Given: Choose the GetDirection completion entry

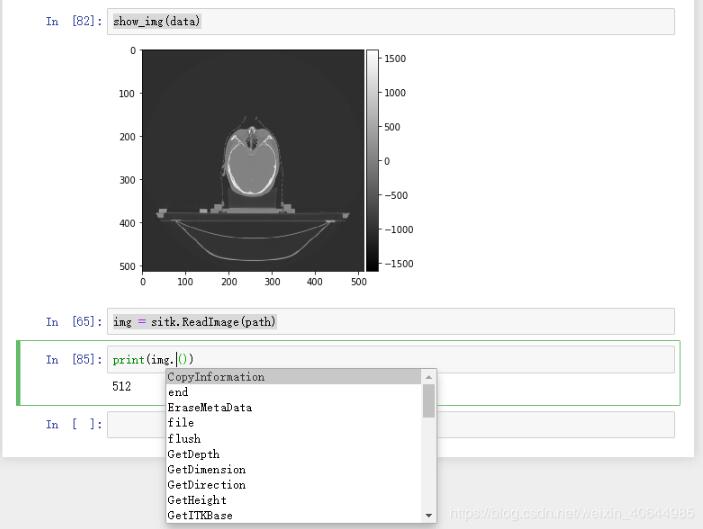Looking at the screenshot, I should tap(294, 485).
